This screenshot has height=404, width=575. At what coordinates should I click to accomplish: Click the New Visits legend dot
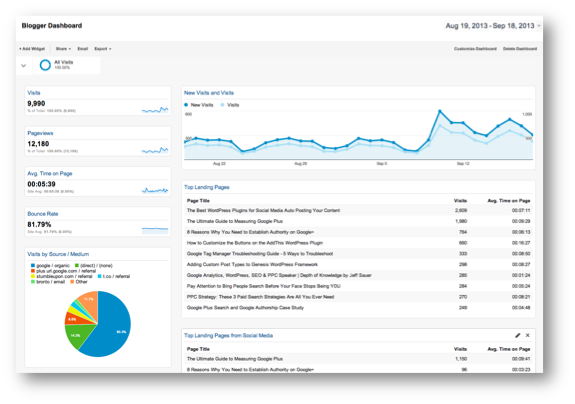coord(186,105)
